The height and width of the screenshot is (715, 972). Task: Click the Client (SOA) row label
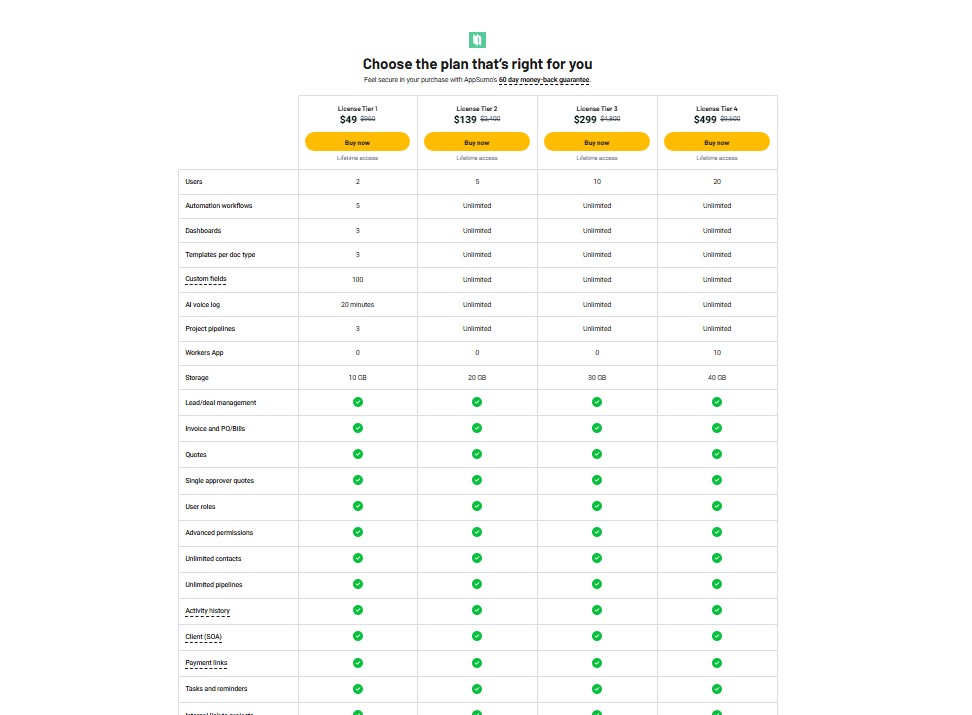[x=203, y=636]
